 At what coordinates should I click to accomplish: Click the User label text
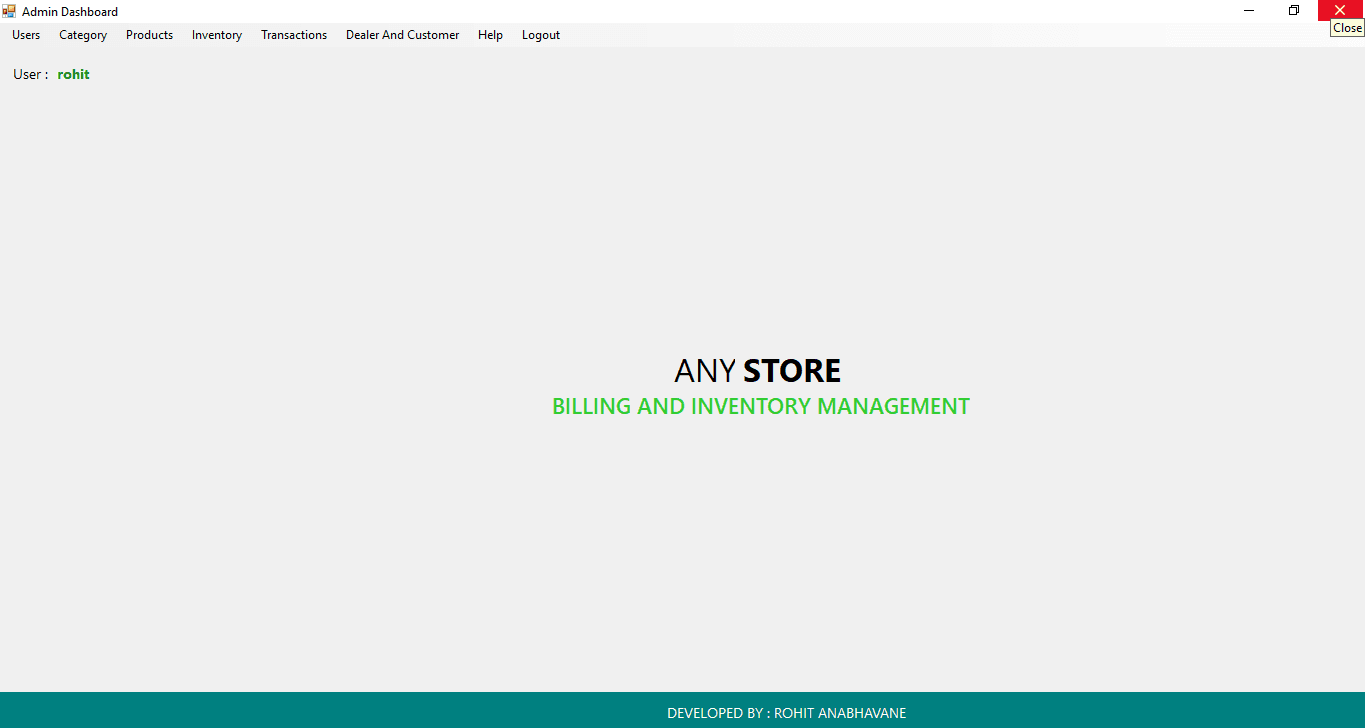[x=28, y=74]
